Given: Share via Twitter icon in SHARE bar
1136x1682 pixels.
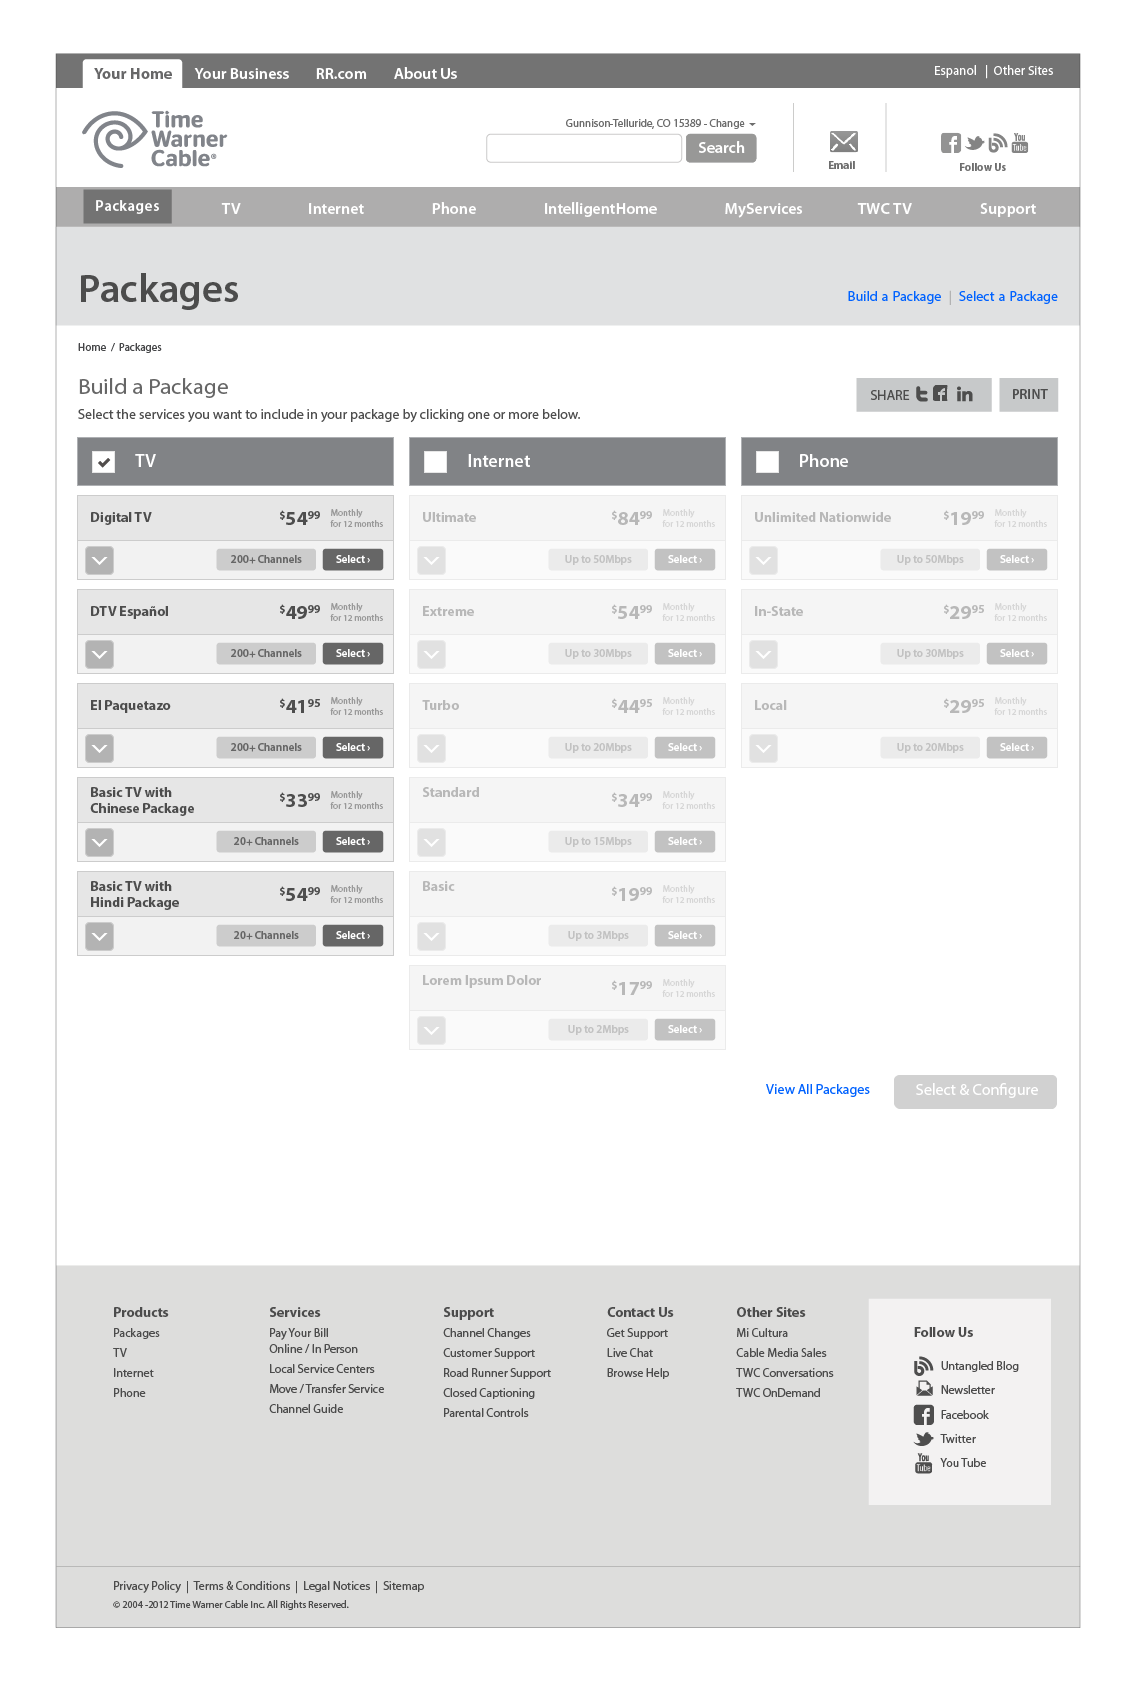Looking at the screenshot, I should click(x=922, y=394).
